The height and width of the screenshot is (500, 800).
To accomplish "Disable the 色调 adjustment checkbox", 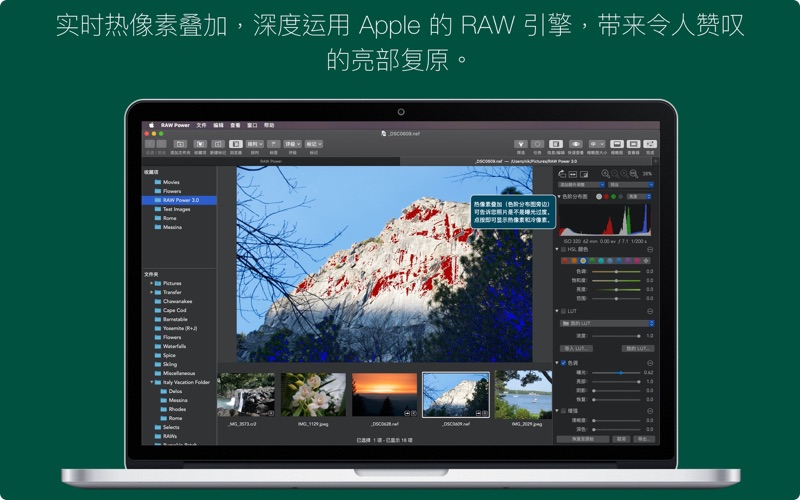I will (562, 362).
